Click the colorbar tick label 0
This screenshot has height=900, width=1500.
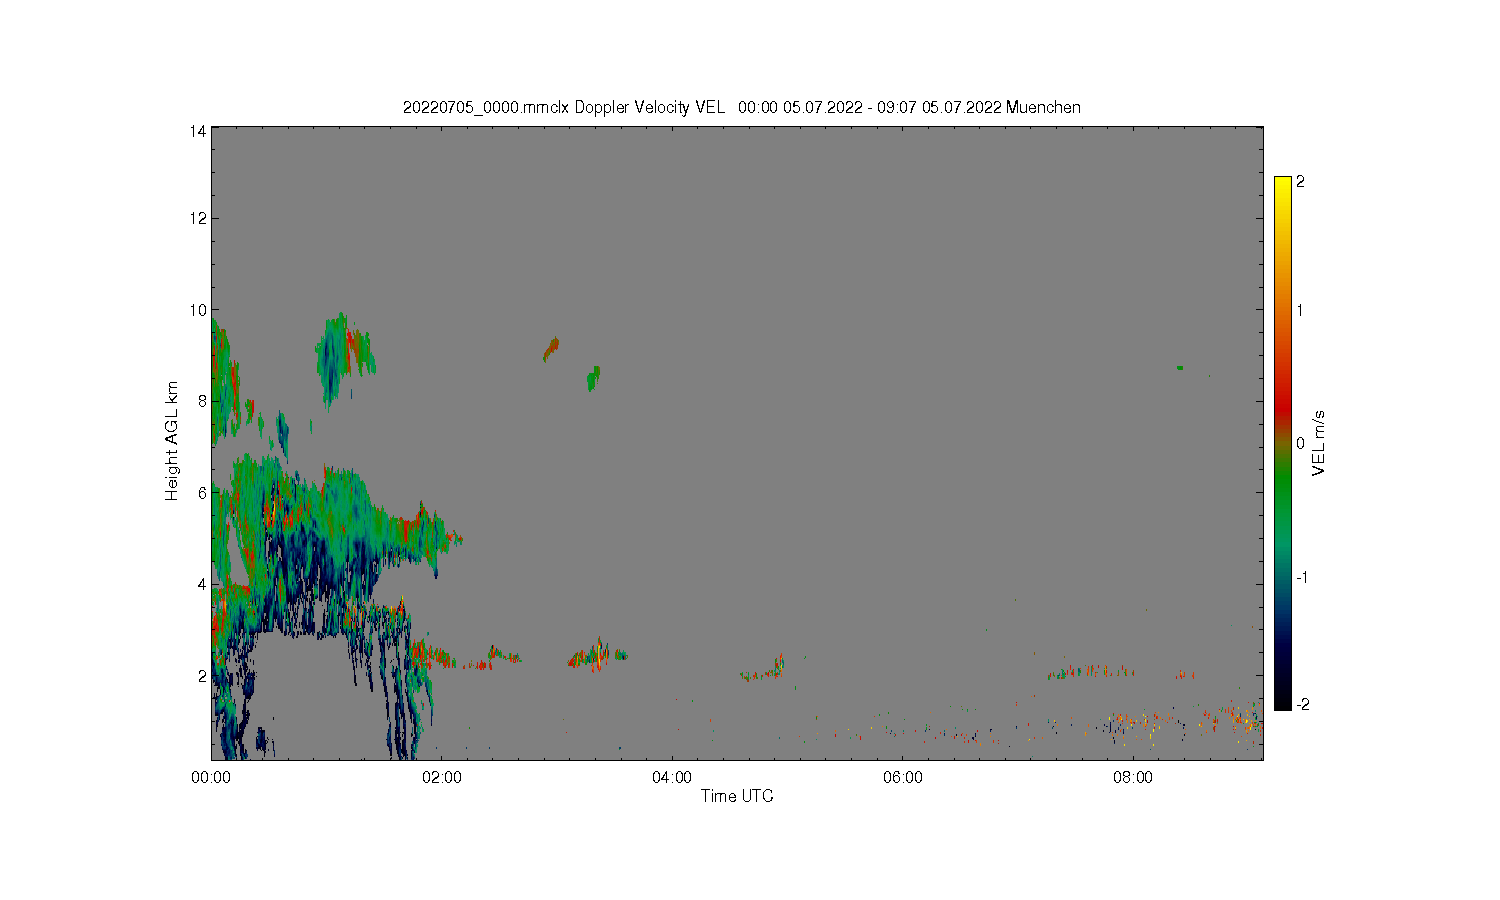pyautogui.click(x=1301, y=443)
